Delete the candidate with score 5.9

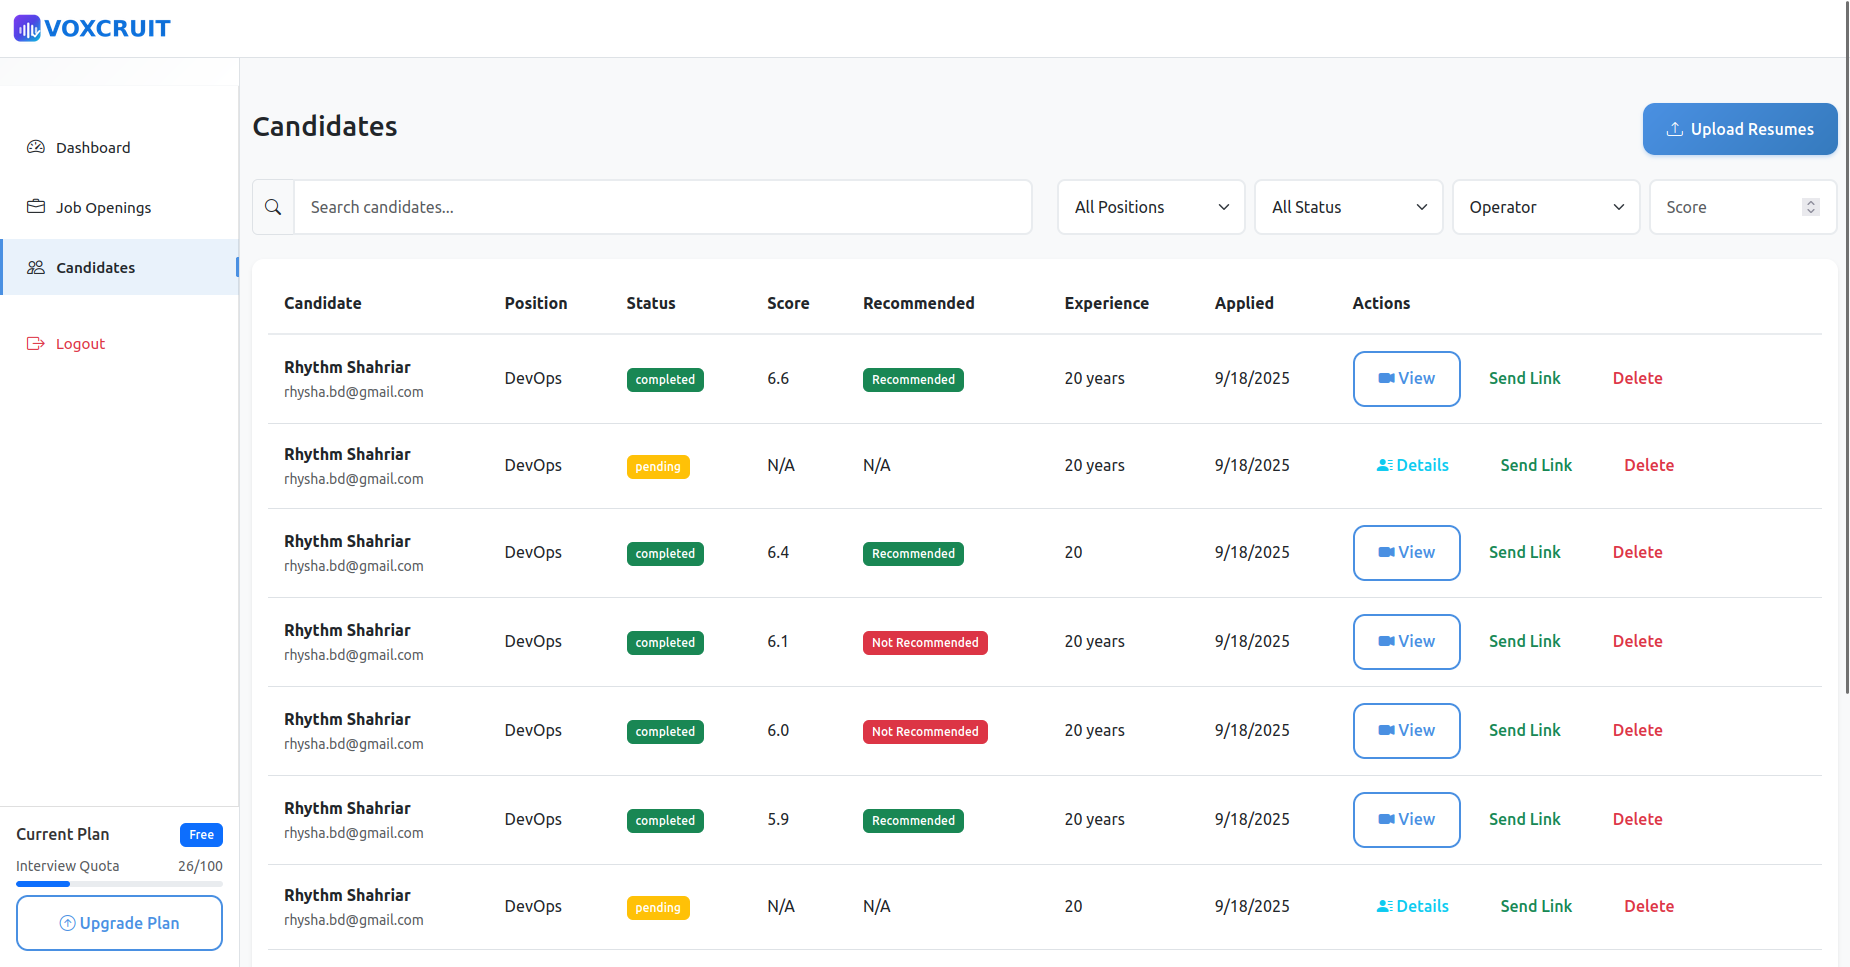point(1637,819)
